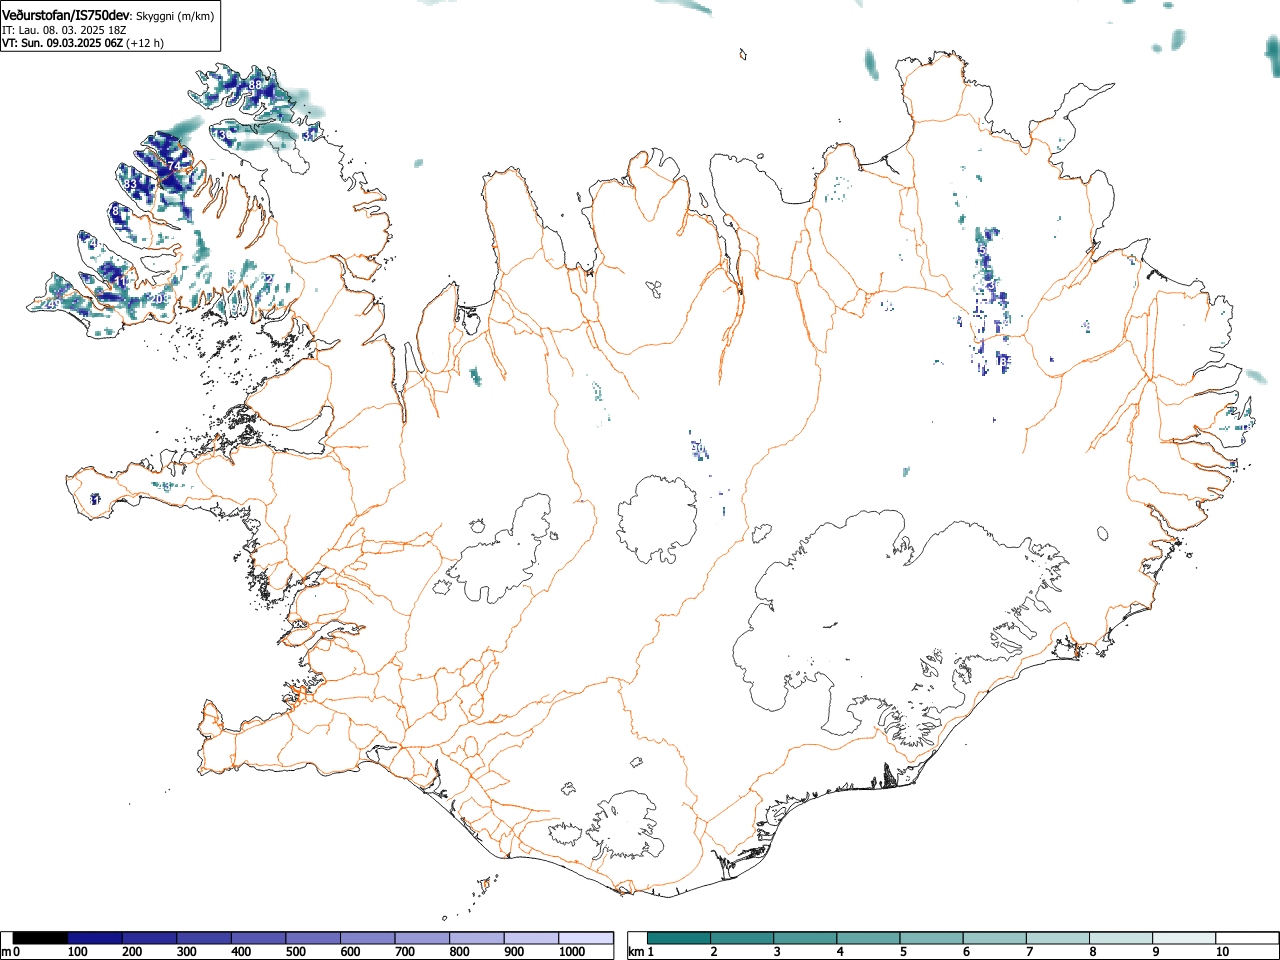Pick the 700–800 m legend color segment
The image size is (1280, 960).
(422, 938)
